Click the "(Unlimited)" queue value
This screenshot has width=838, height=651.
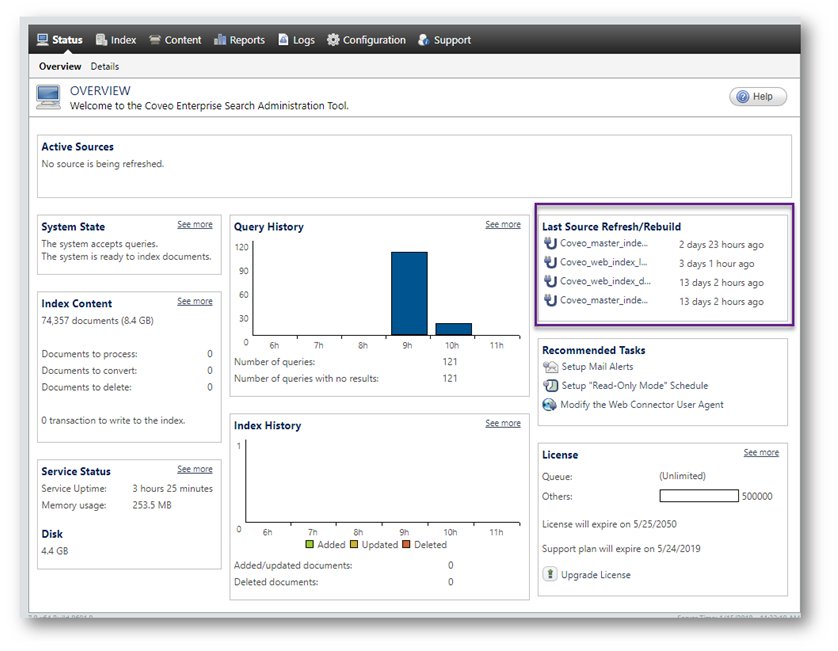pyautogui.click(x=682, y=476)
